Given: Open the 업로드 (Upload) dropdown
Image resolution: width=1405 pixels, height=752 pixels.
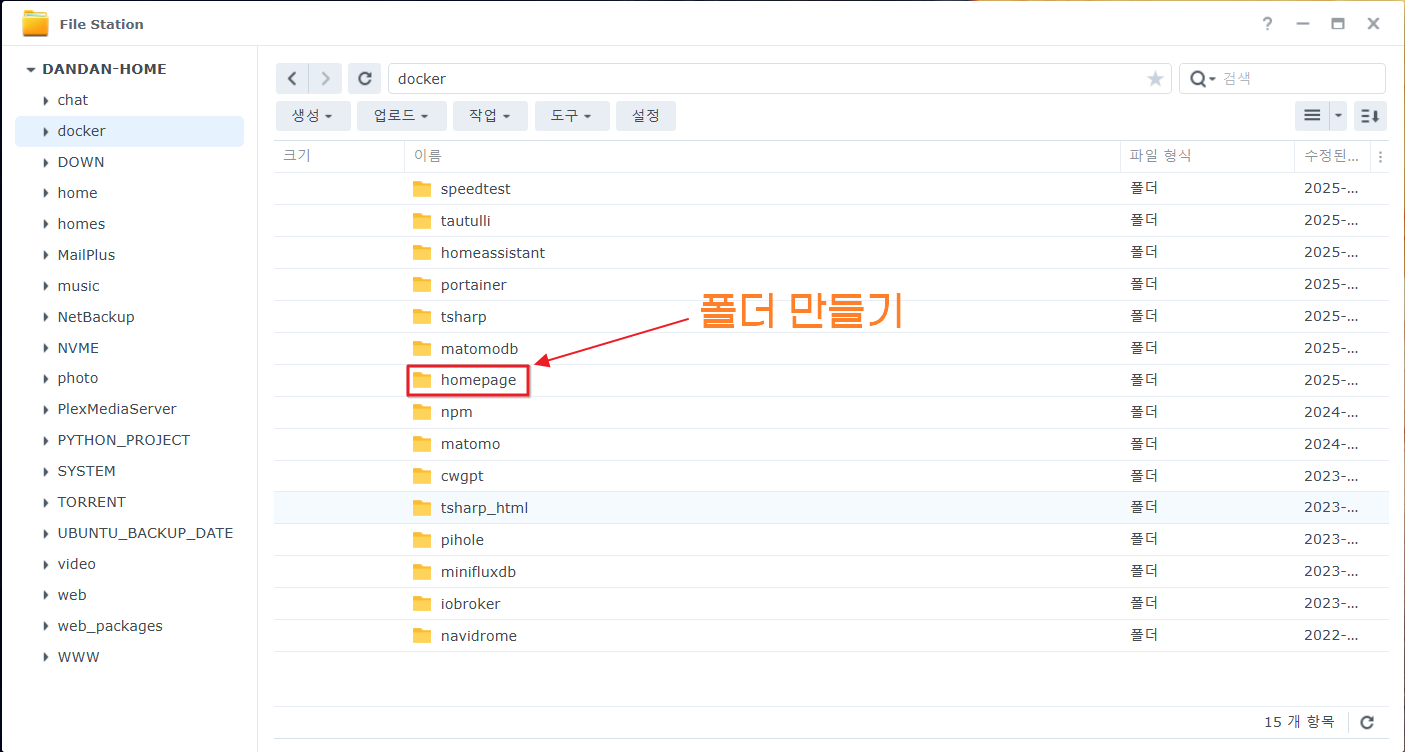Looking at the screenshot, I should point(402,116).
